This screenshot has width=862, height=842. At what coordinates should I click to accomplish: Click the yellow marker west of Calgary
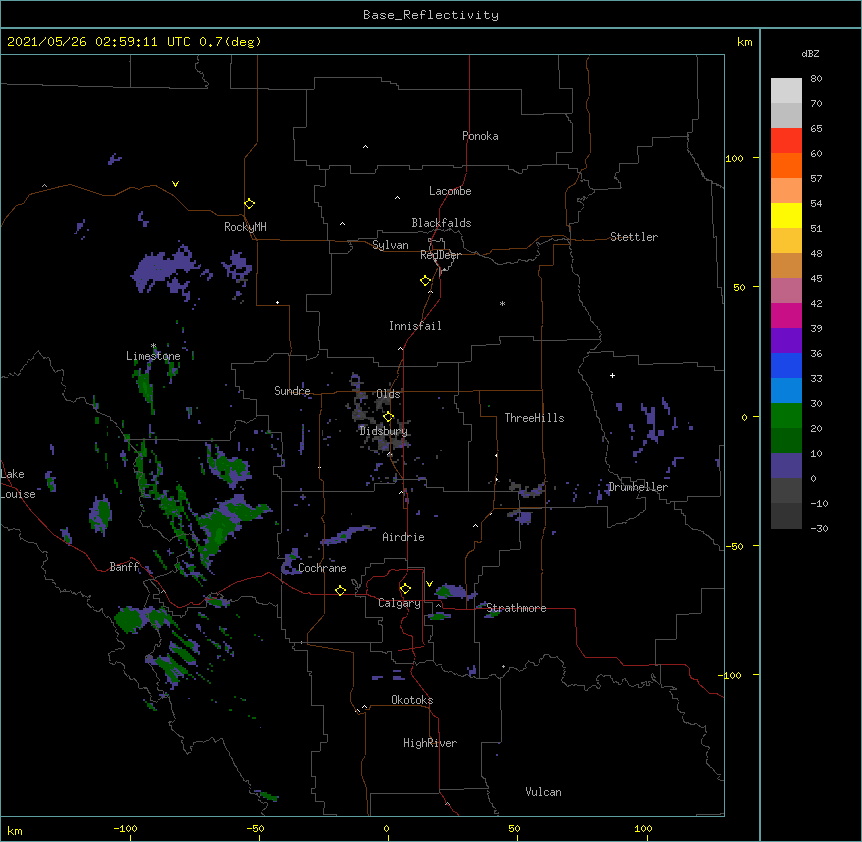tap(340, 590)
